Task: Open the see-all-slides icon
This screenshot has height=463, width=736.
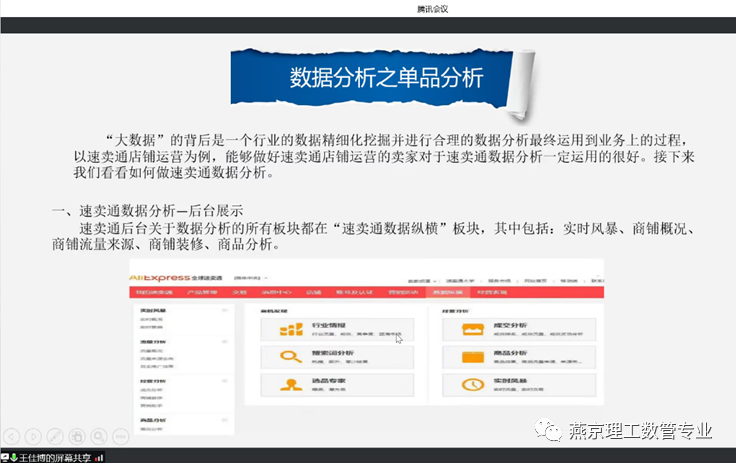Action: click(77, 436)
